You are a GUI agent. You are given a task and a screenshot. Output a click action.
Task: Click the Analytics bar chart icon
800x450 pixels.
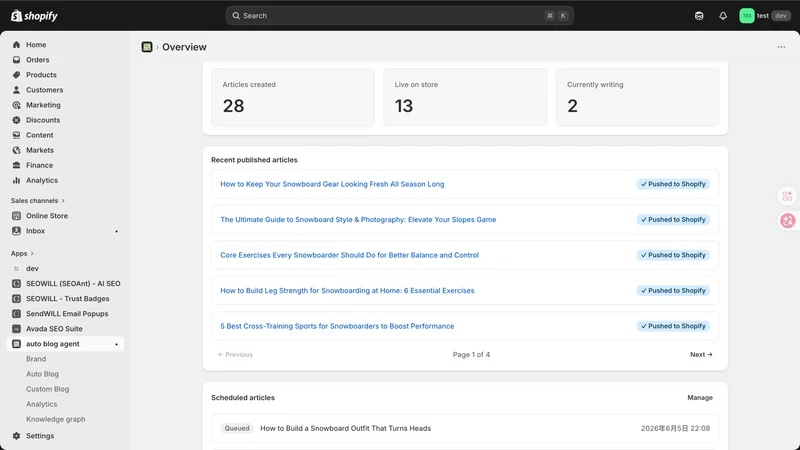coord(16,180)
